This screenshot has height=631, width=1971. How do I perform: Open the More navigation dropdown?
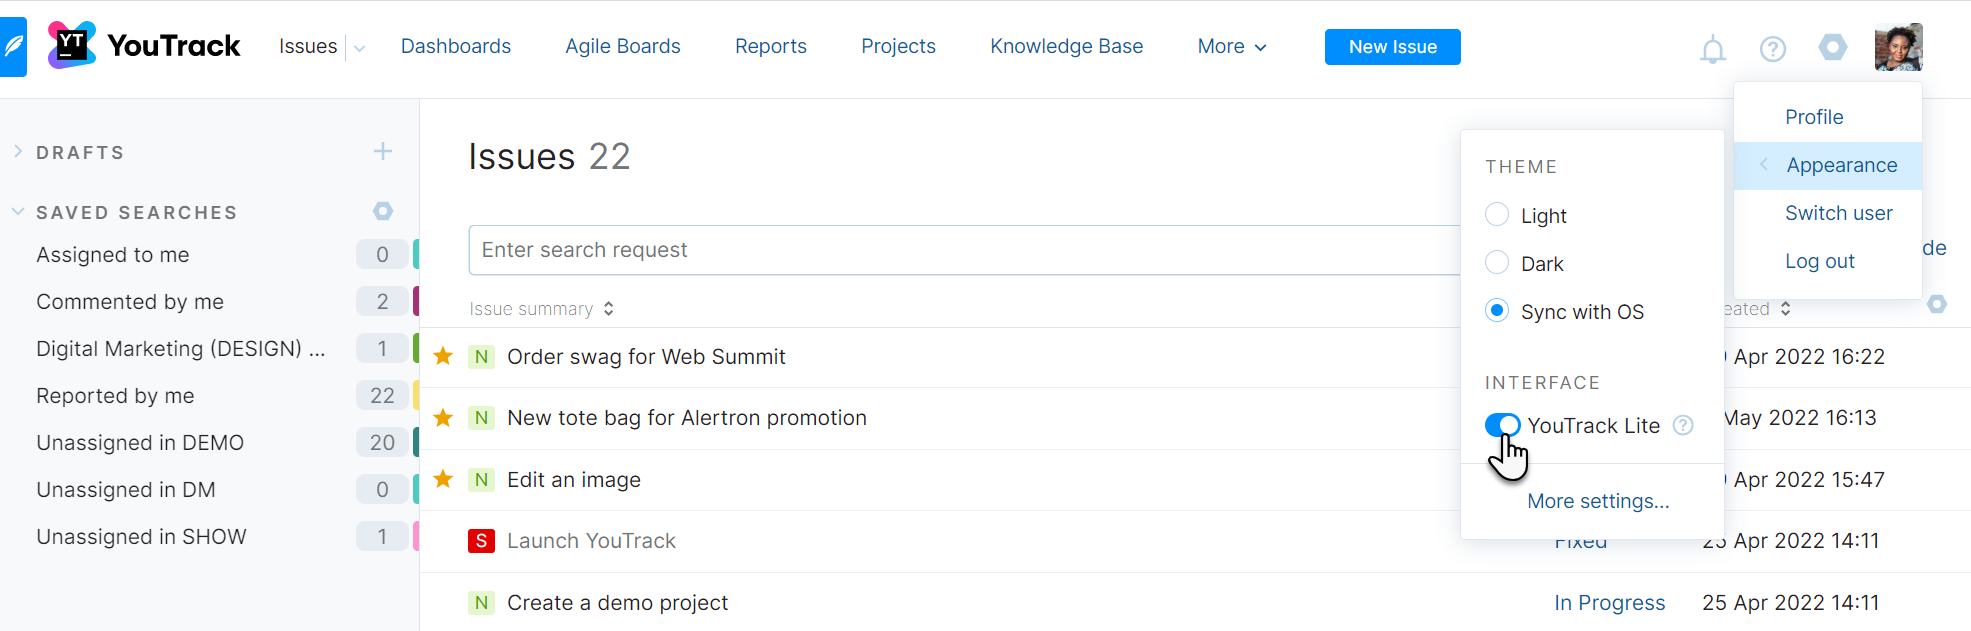click(x=1232, y=47)
